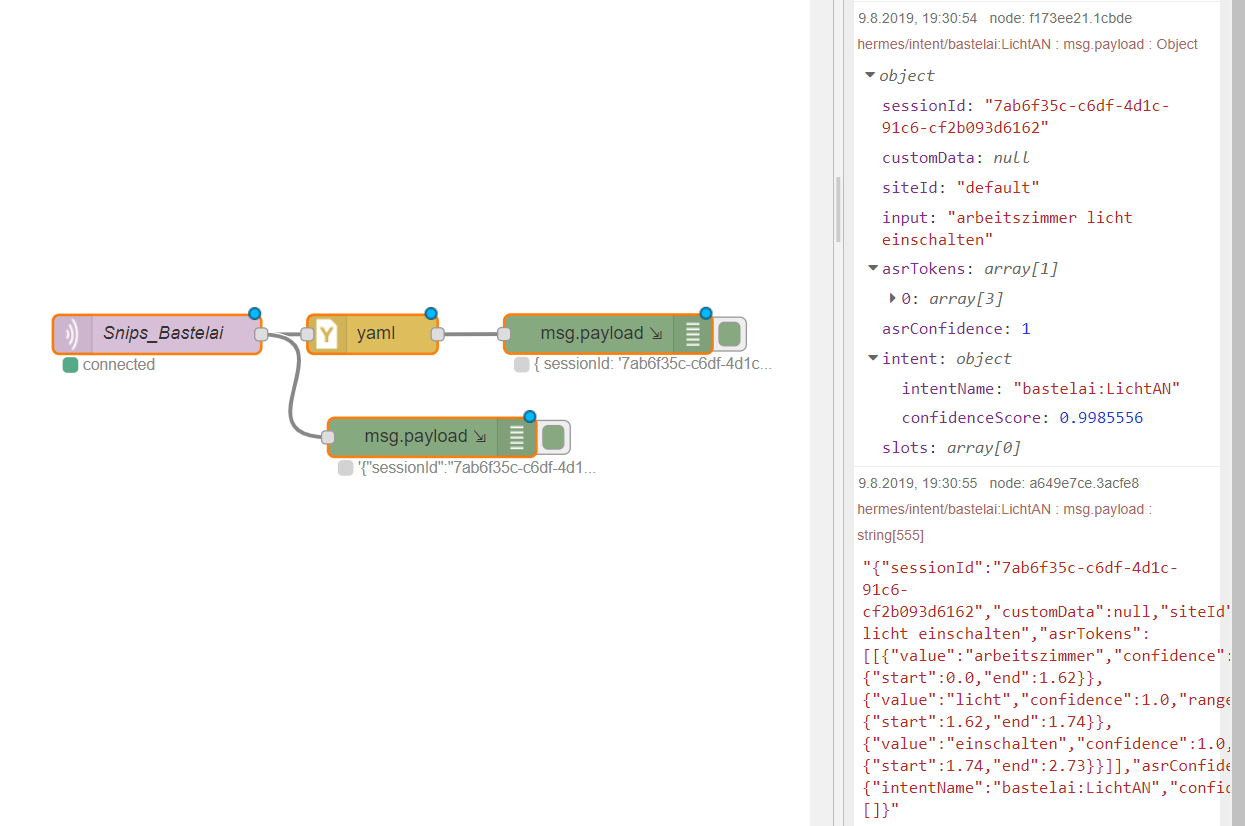Screen dimensions: 1245x826
Task: Click the MQTT icon on Snips_Bastelai node
Action: 72,334
